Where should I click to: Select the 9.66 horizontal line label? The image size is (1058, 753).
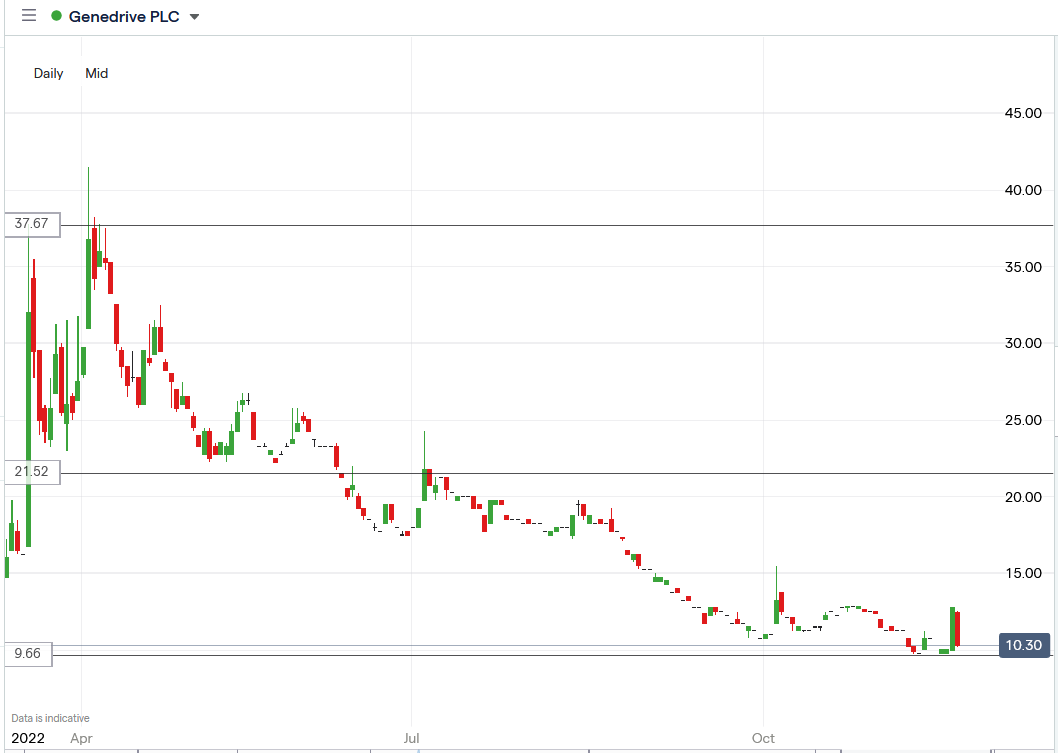(x=28, y=653)
